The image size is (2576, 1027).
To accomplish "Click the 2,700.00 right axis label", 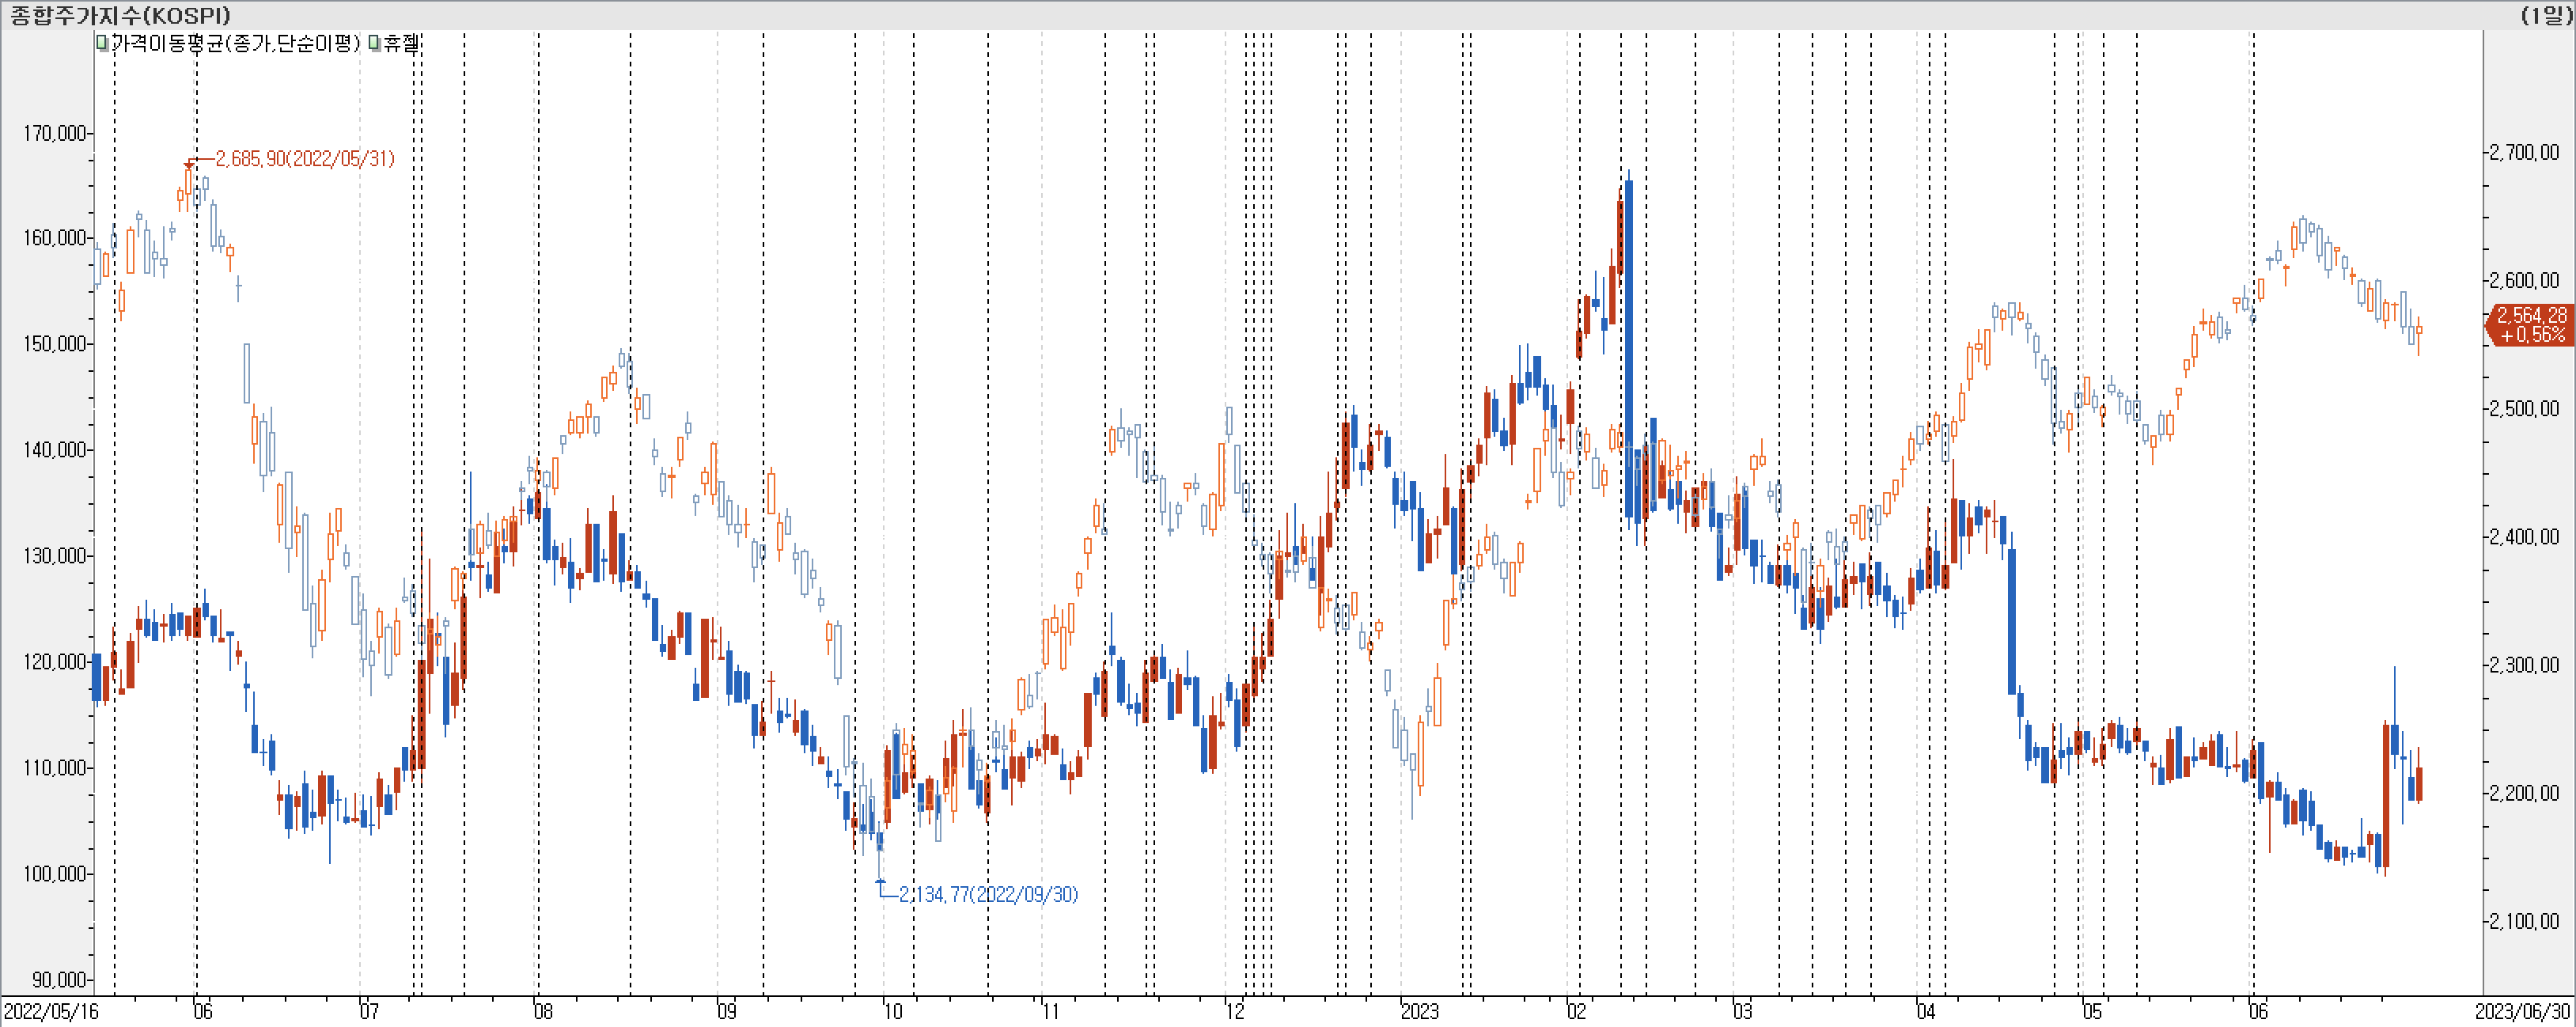I will 2524,152.
